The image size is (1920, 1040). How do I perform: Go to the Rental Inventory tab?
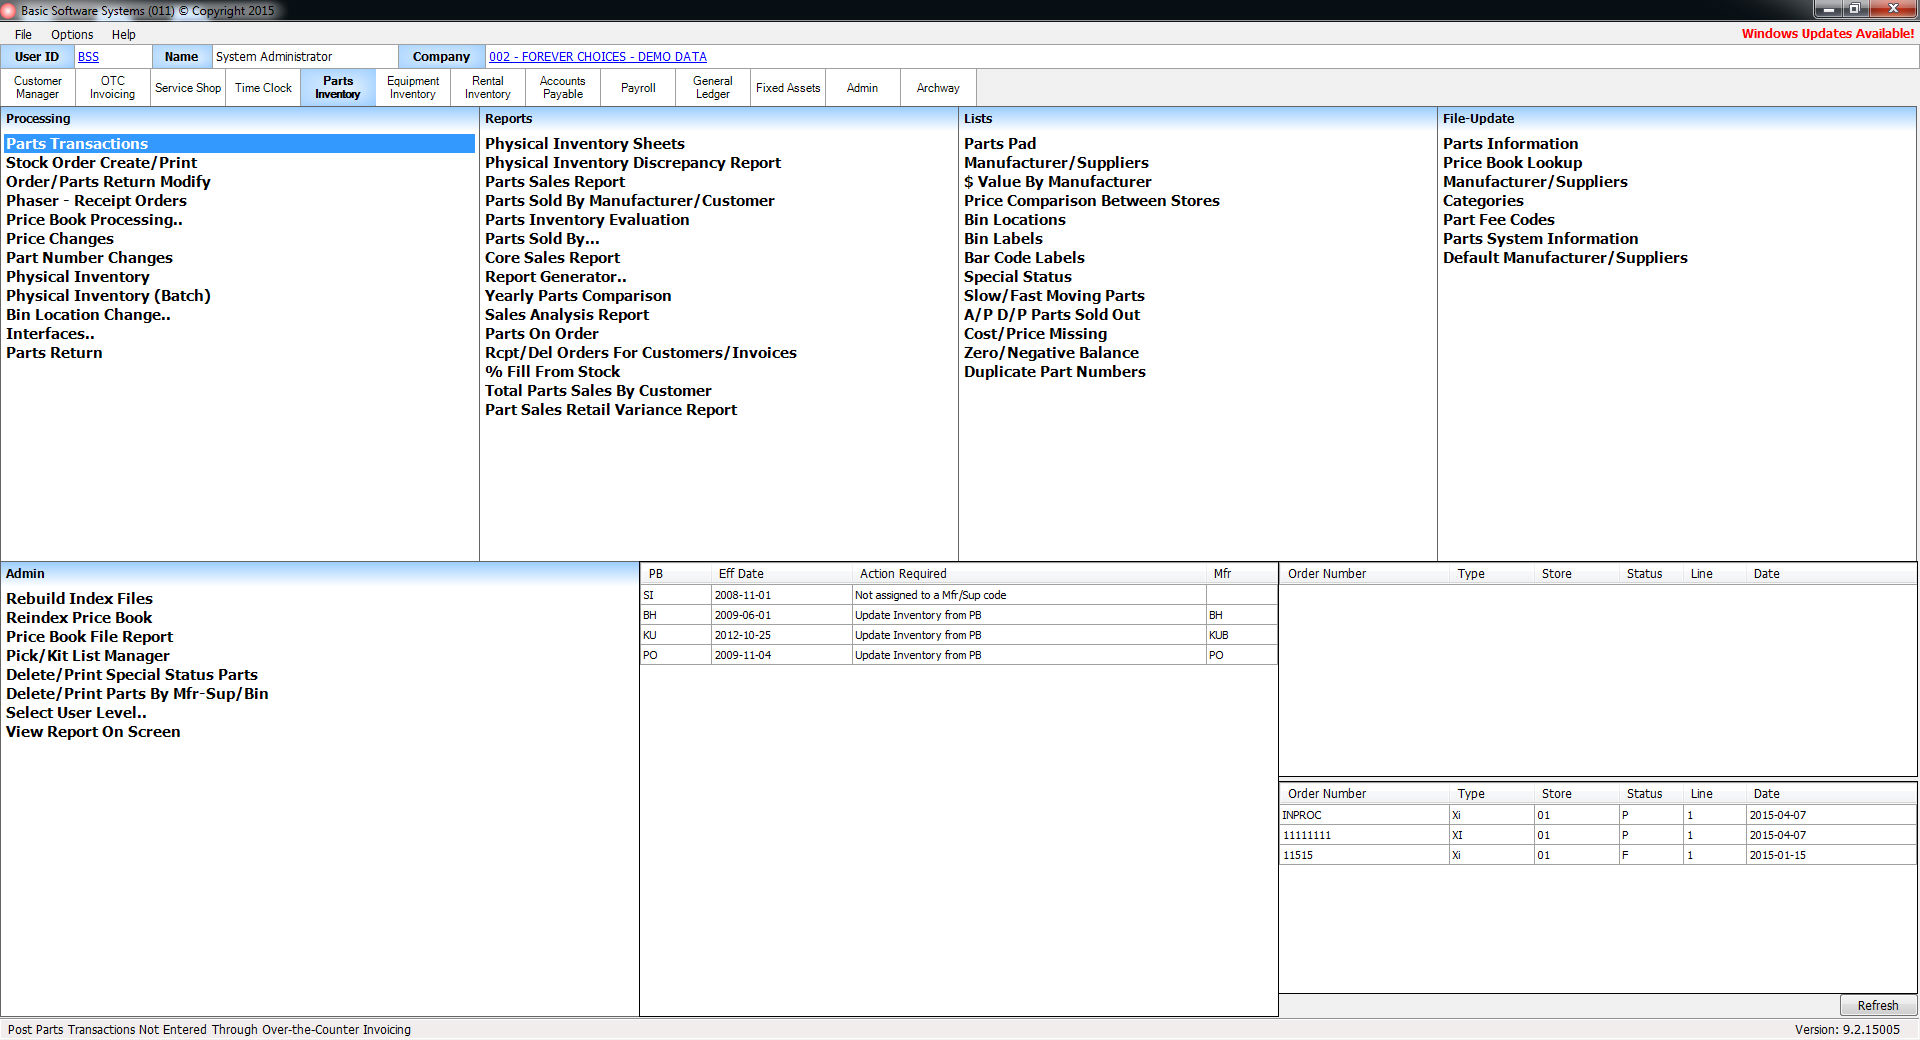pyautogui.click(x=488, y=88)
